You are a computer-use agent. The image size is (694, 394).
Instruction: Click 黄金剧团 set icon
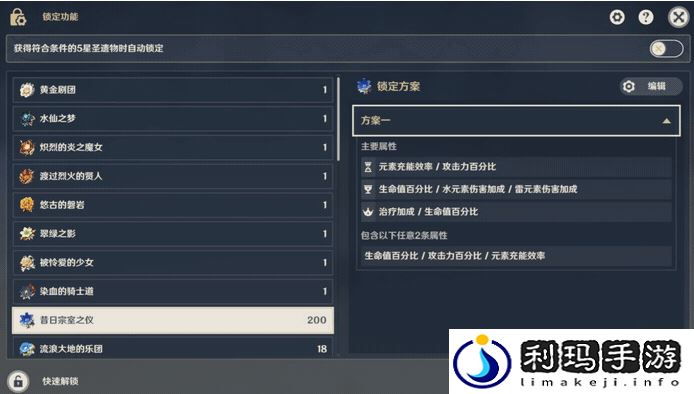(x=27, y=90)
